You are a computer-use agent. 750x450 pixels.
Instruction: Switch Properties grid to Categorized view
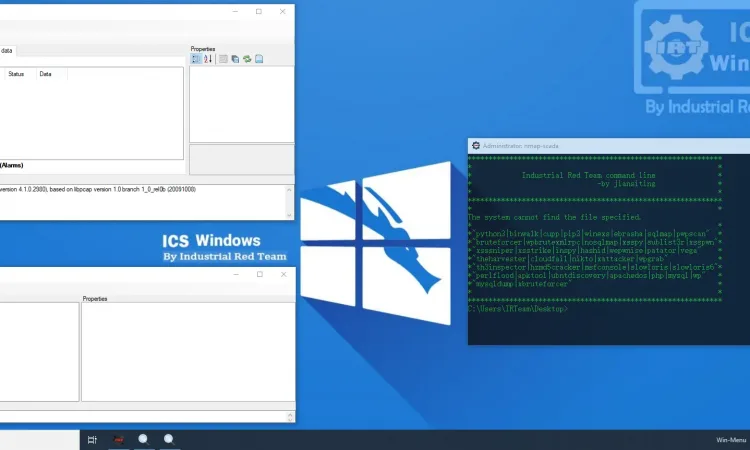pos(196,59)
